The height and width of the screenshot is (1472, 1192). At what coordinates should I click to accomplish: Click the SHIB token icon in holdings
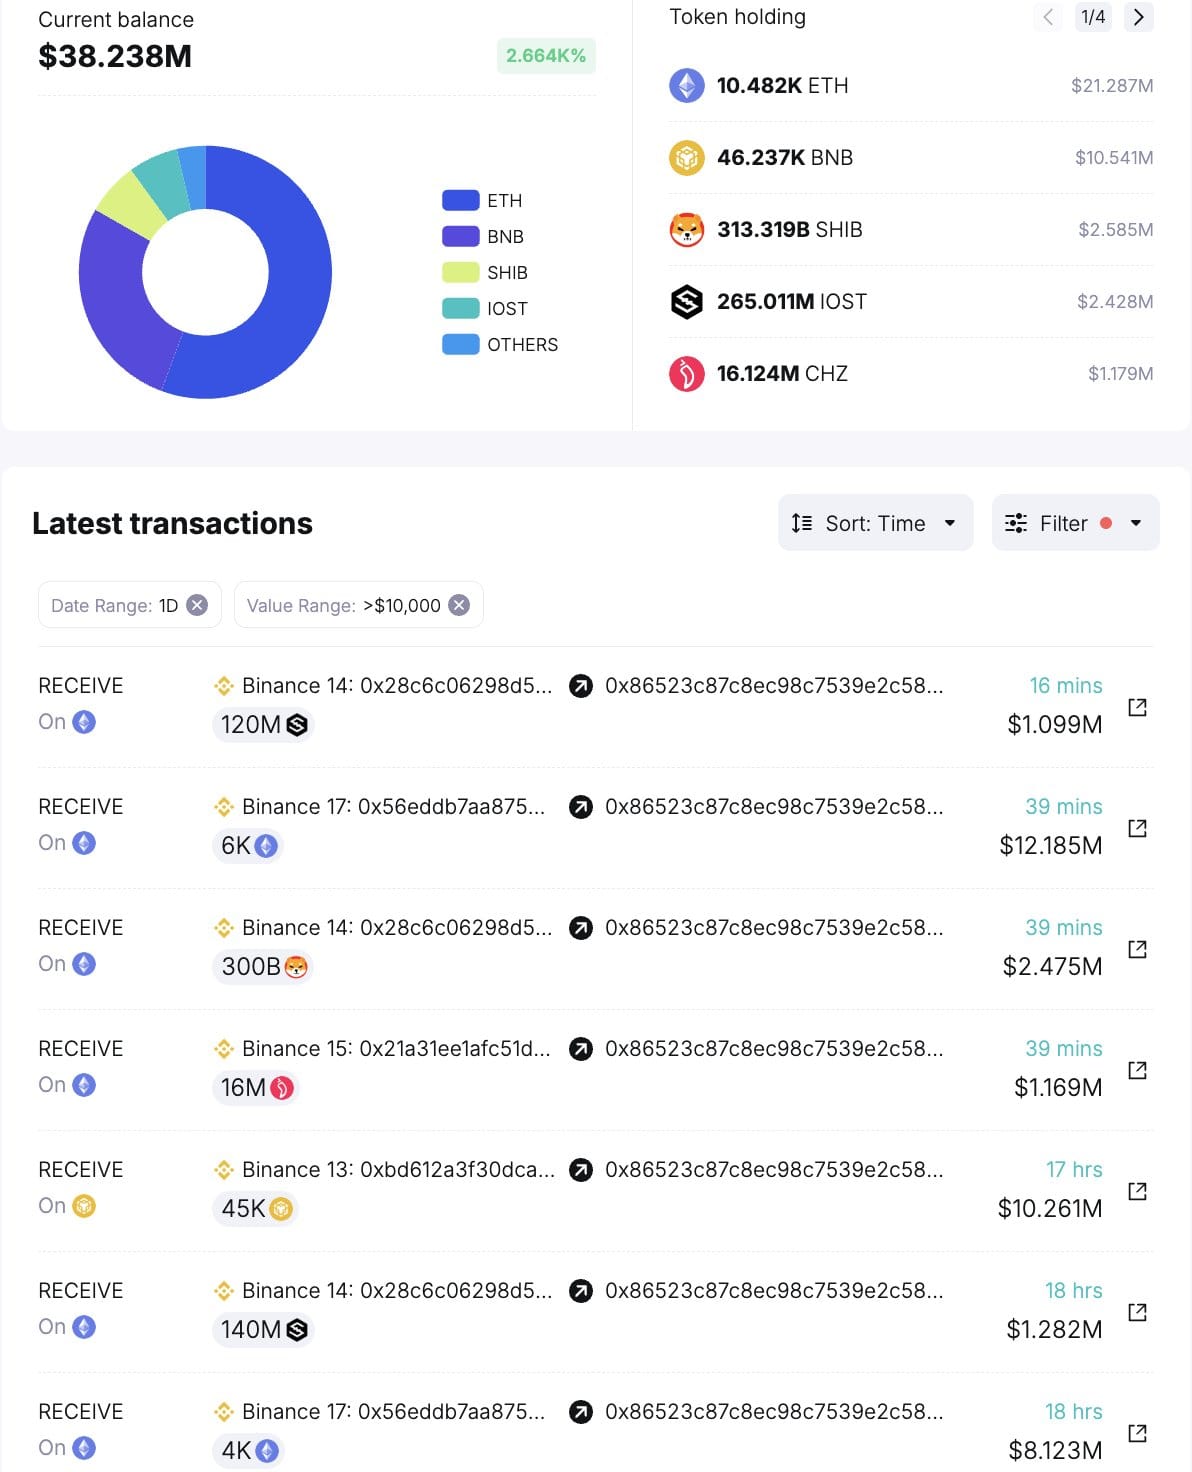(686, 230)
